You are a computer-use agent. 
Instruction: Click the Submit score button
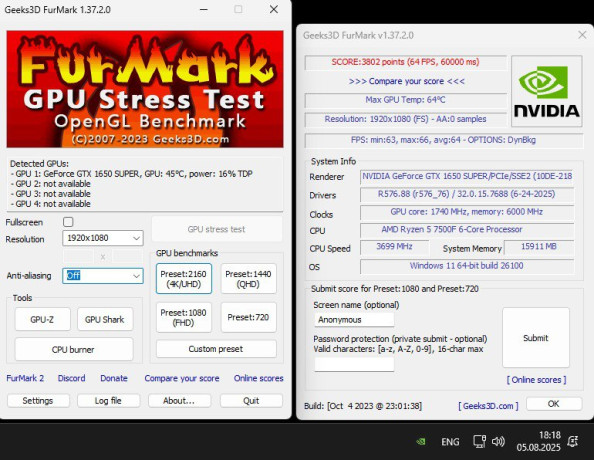click(x=536, y=338)
